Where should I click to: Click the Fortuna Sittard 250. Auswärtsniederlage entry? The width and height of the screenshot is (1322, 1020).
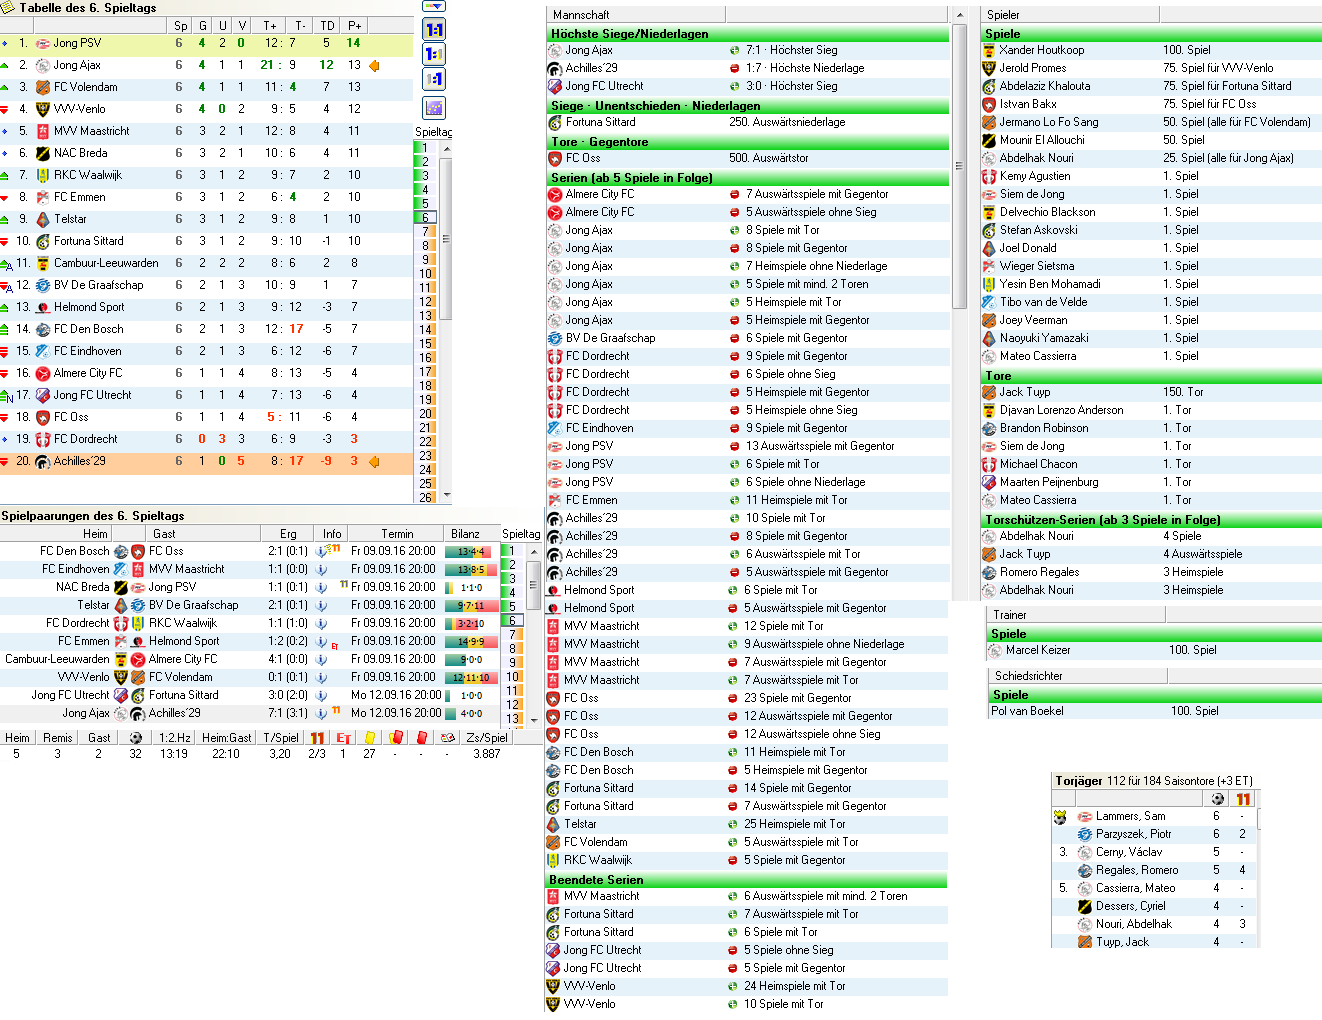click(748, 122)
